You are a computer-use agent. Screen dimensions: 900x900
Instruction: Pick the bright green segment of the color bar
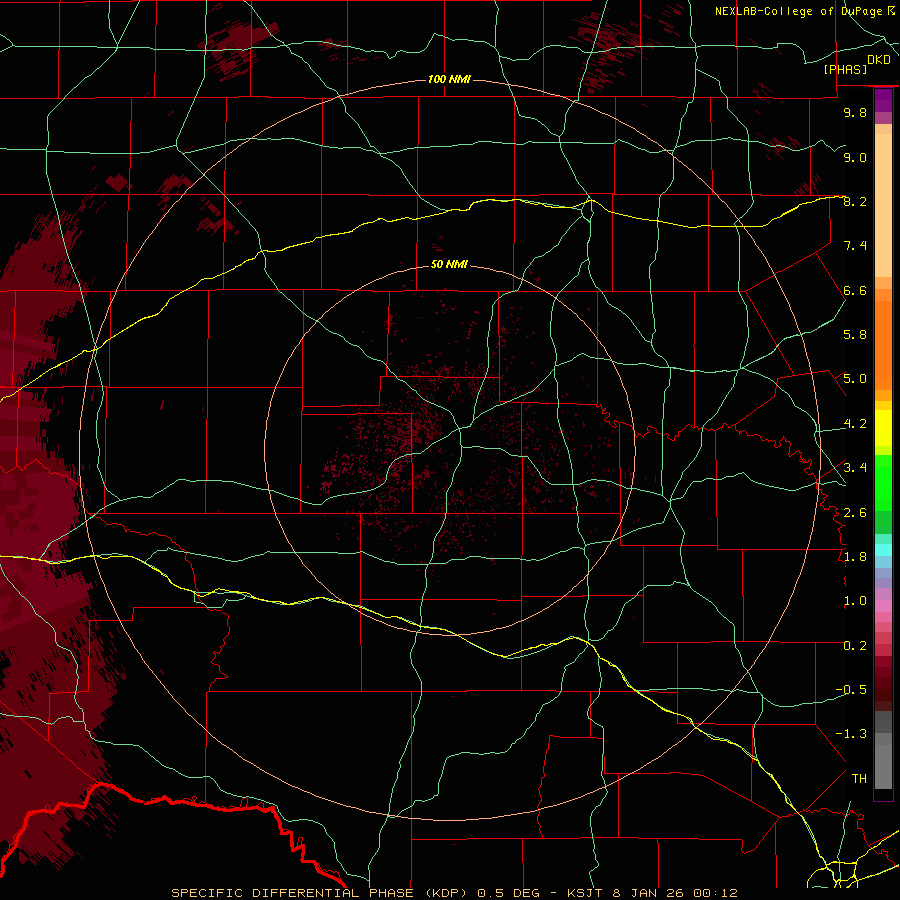[x=883, y=482]
